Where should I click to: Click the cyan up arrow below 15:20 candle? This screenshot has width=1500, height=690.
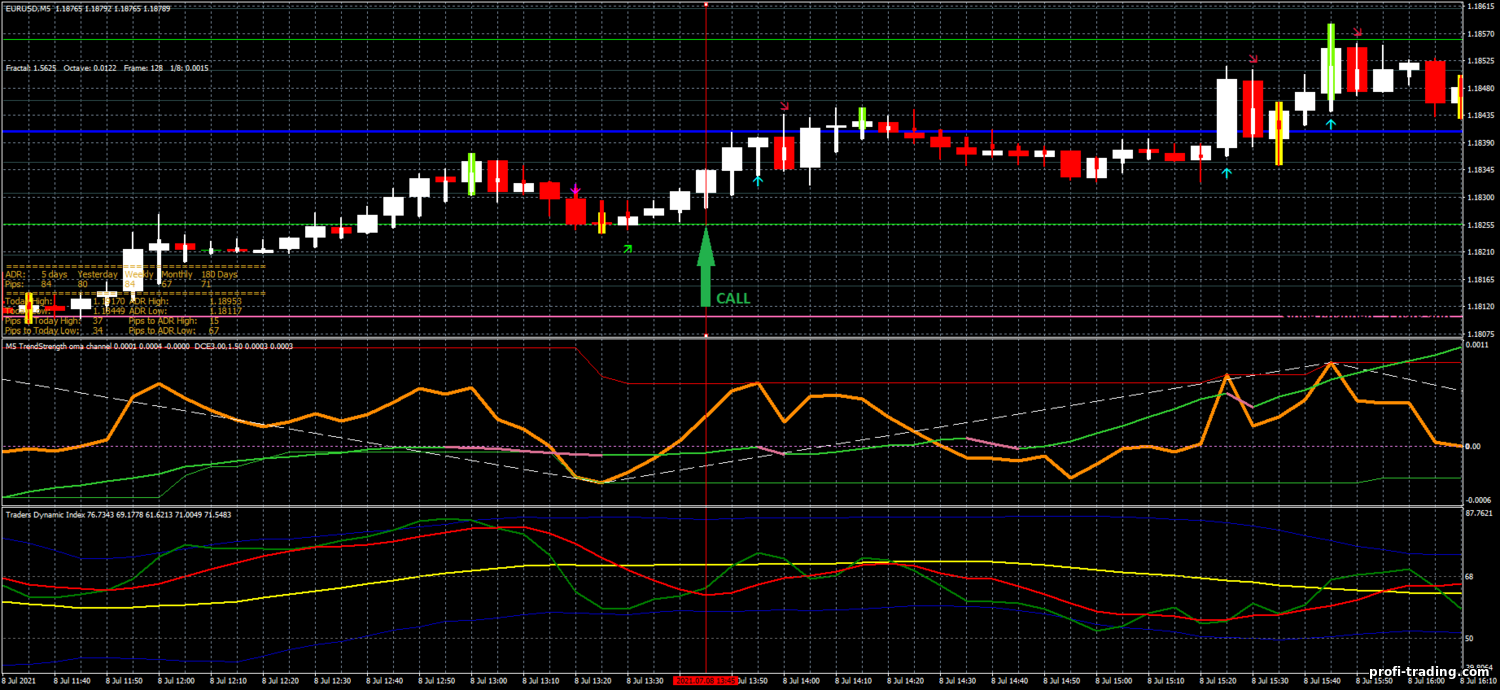click(1227, 172)
